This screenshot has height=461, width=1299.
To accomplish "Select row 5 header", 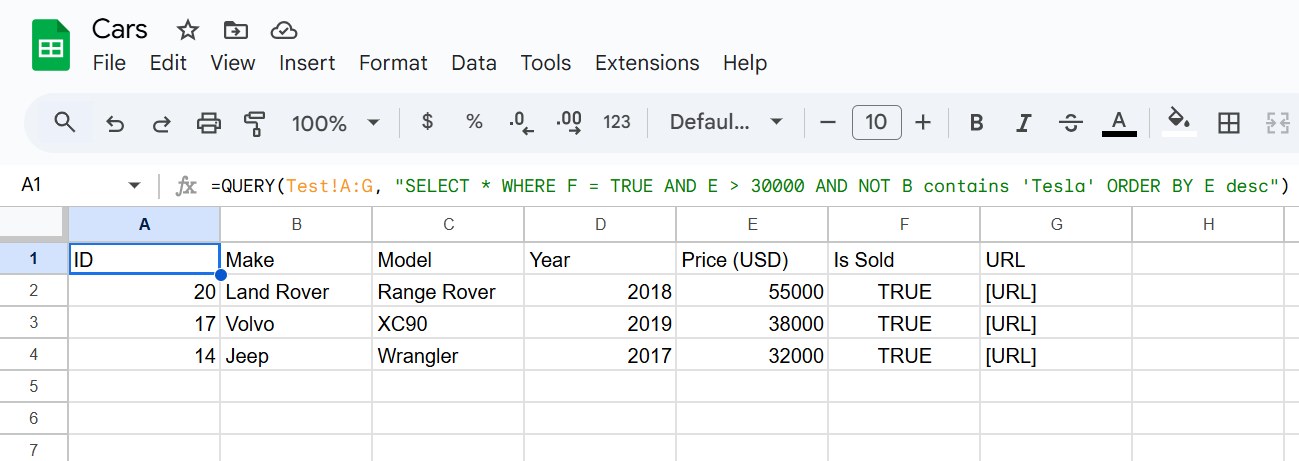I will click(34, 386).
